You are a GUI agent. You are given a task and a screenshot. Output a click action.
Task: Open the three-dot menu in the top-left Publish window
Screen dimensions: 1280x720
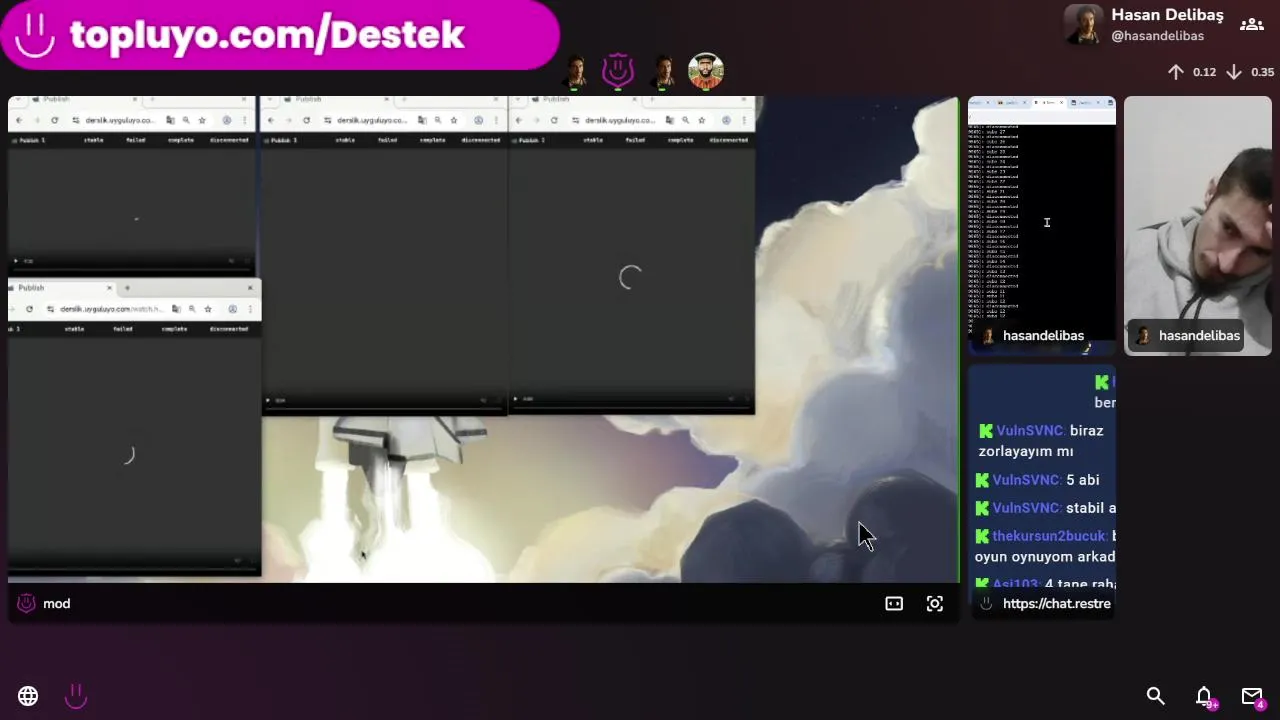(x=246, y=120)
